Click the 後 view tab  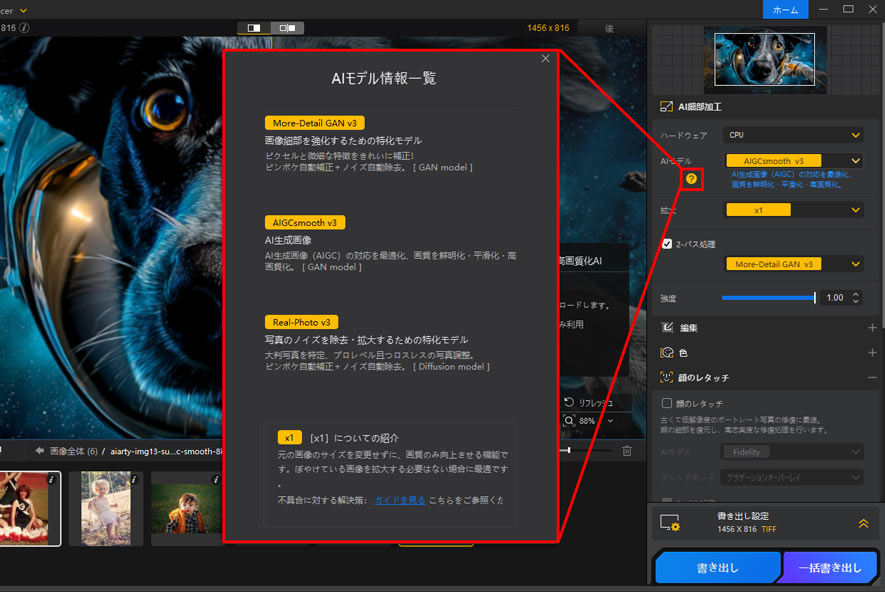(x=610, y=28)
